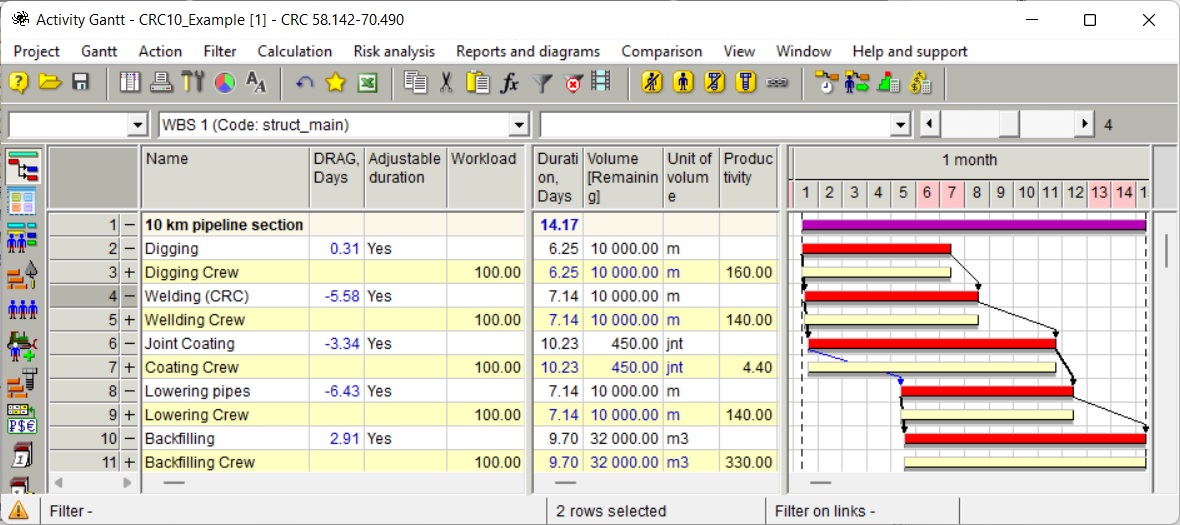
Task: Click the copy pages icon
Action: 415,82
